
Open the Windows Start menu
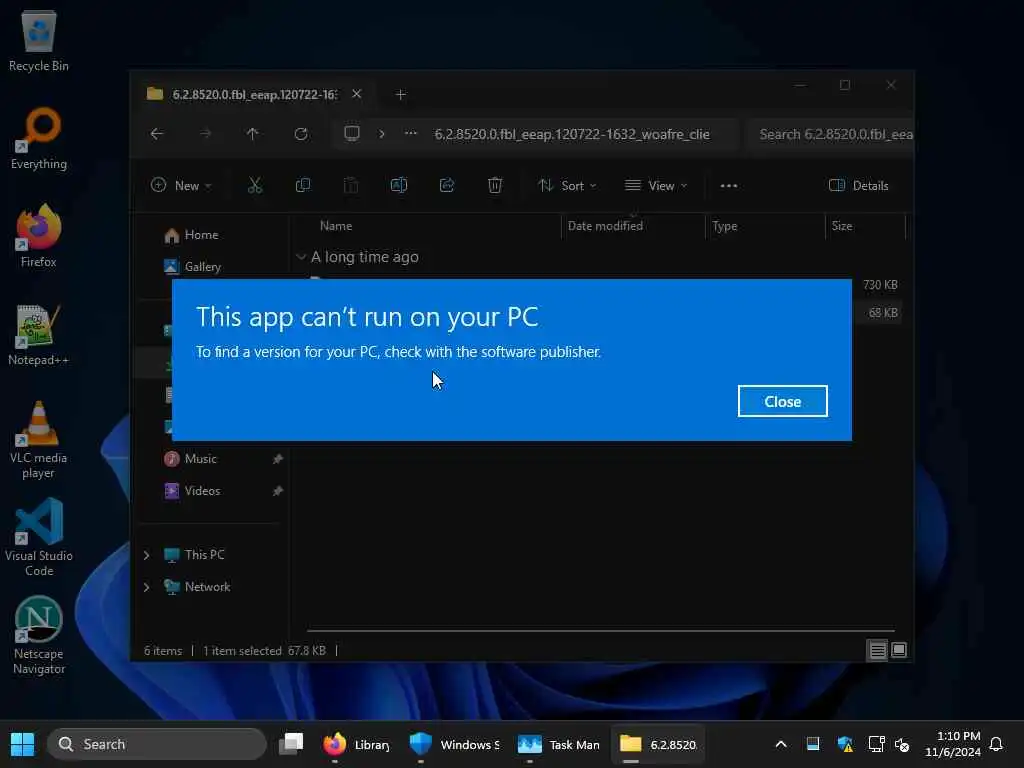click(22, 744)
